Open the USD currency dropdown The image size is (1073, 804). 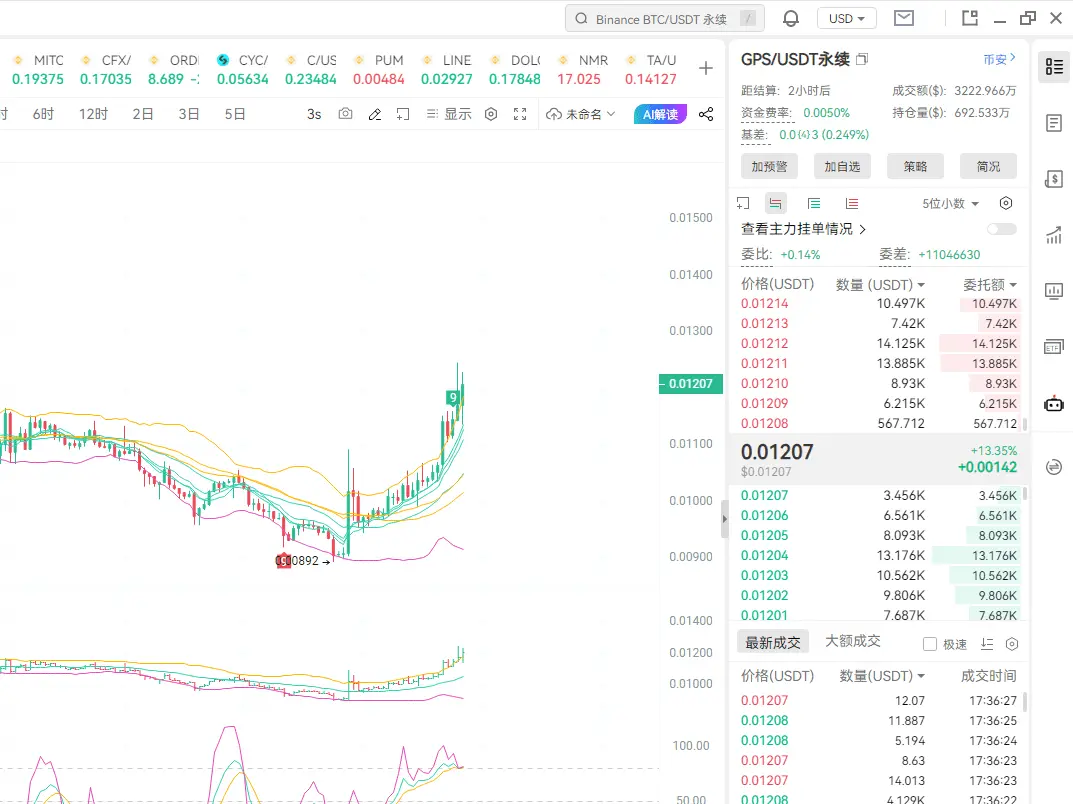pos(846,18)
